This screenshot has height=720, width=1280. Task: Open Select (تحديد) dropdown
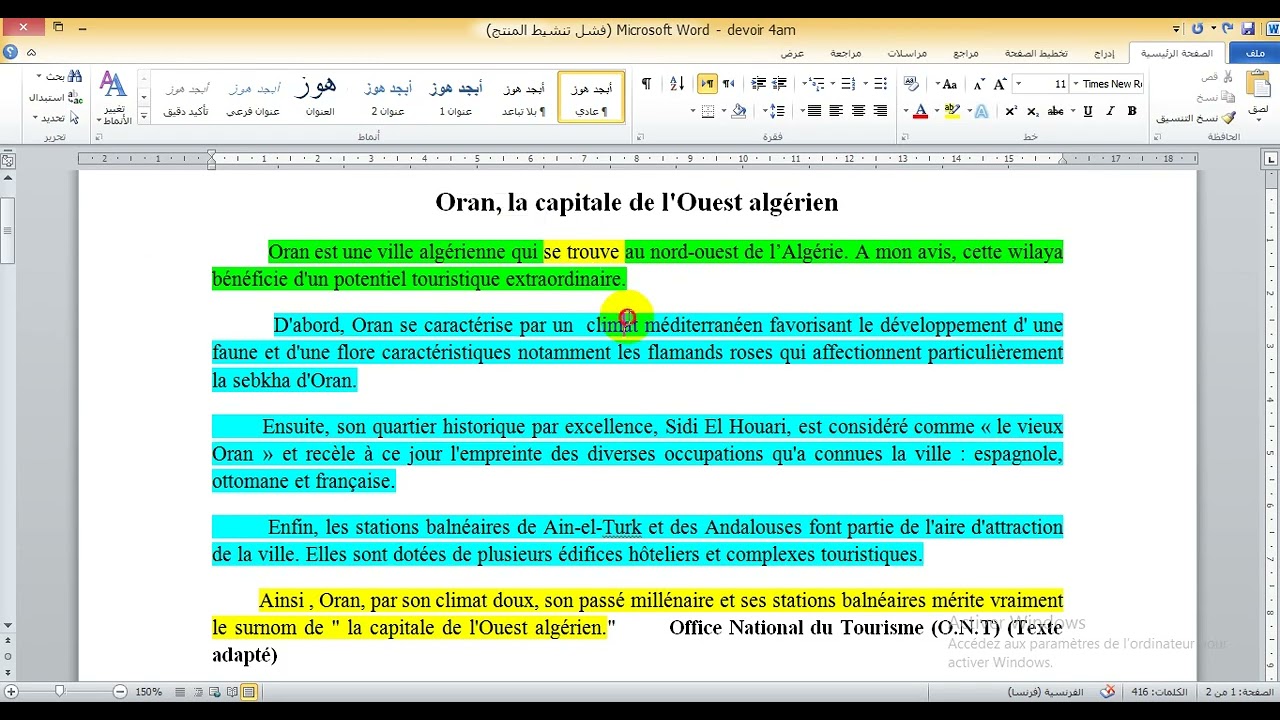click(58, 117)
